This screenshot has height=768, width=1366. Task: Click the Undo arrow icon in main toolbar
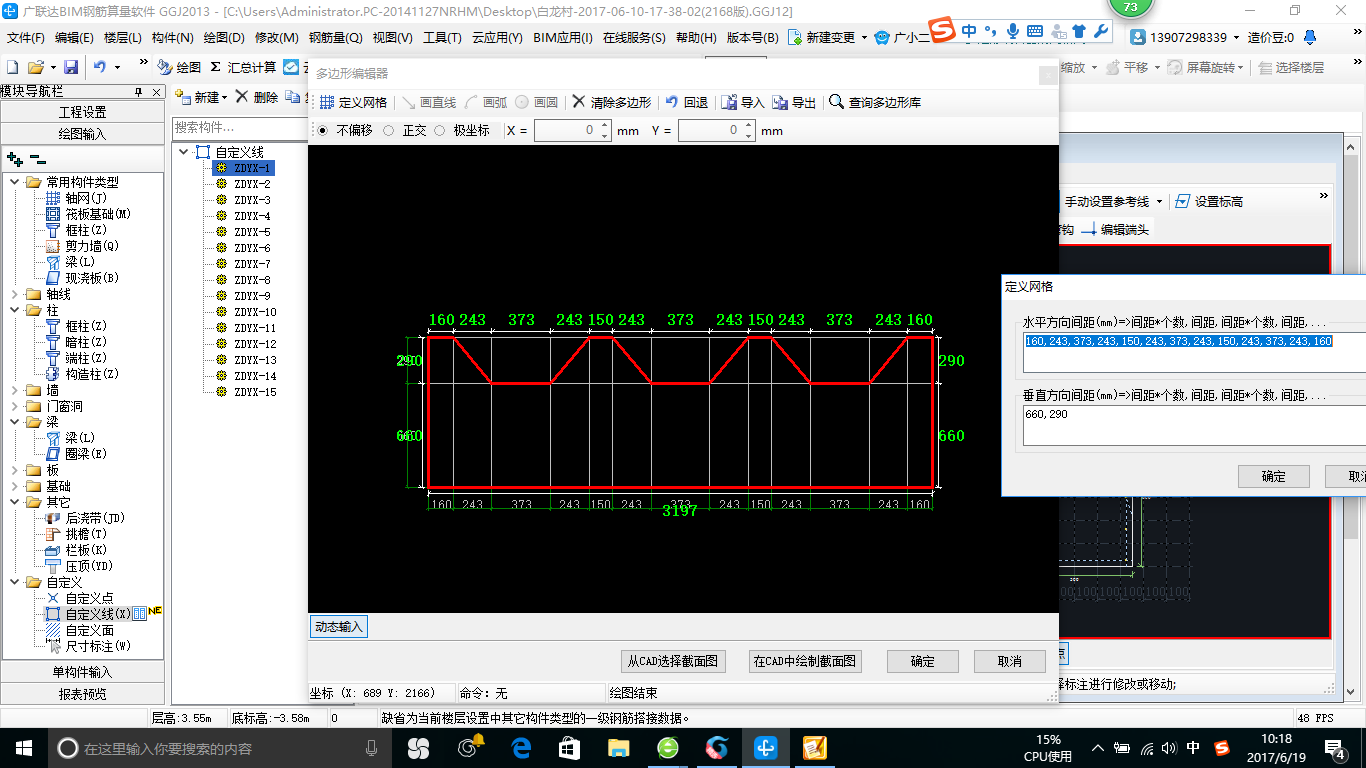pyautogui.click(x=100, y=67)
